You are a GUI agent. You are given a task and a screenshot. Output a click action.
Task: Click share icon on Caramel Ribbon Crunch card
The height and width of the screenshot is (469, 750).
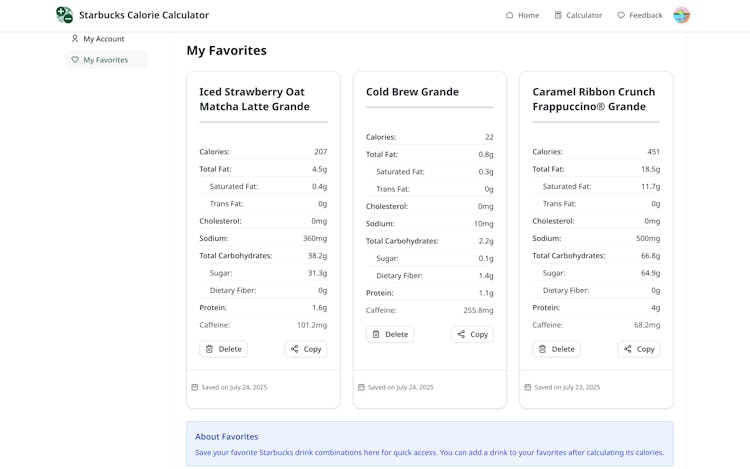(628, 349)
